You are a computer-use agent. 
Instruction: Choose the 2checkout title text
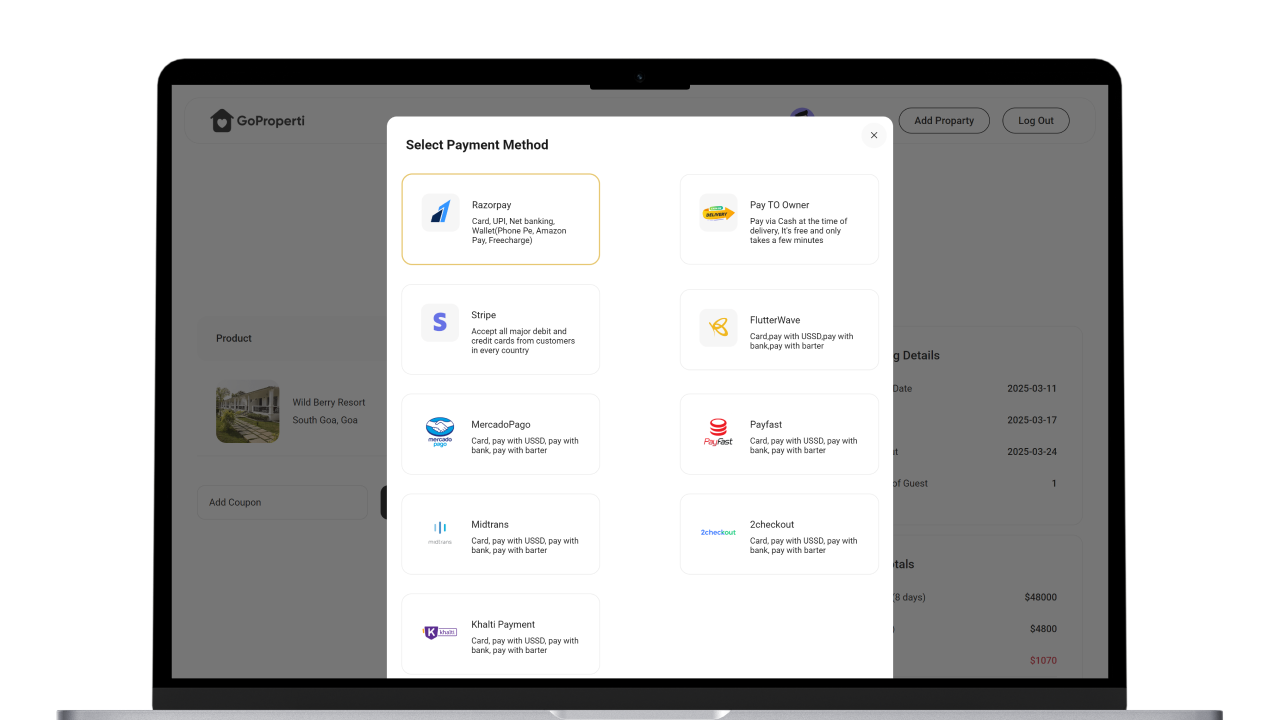pyautogui.click(x=772, y=525)
